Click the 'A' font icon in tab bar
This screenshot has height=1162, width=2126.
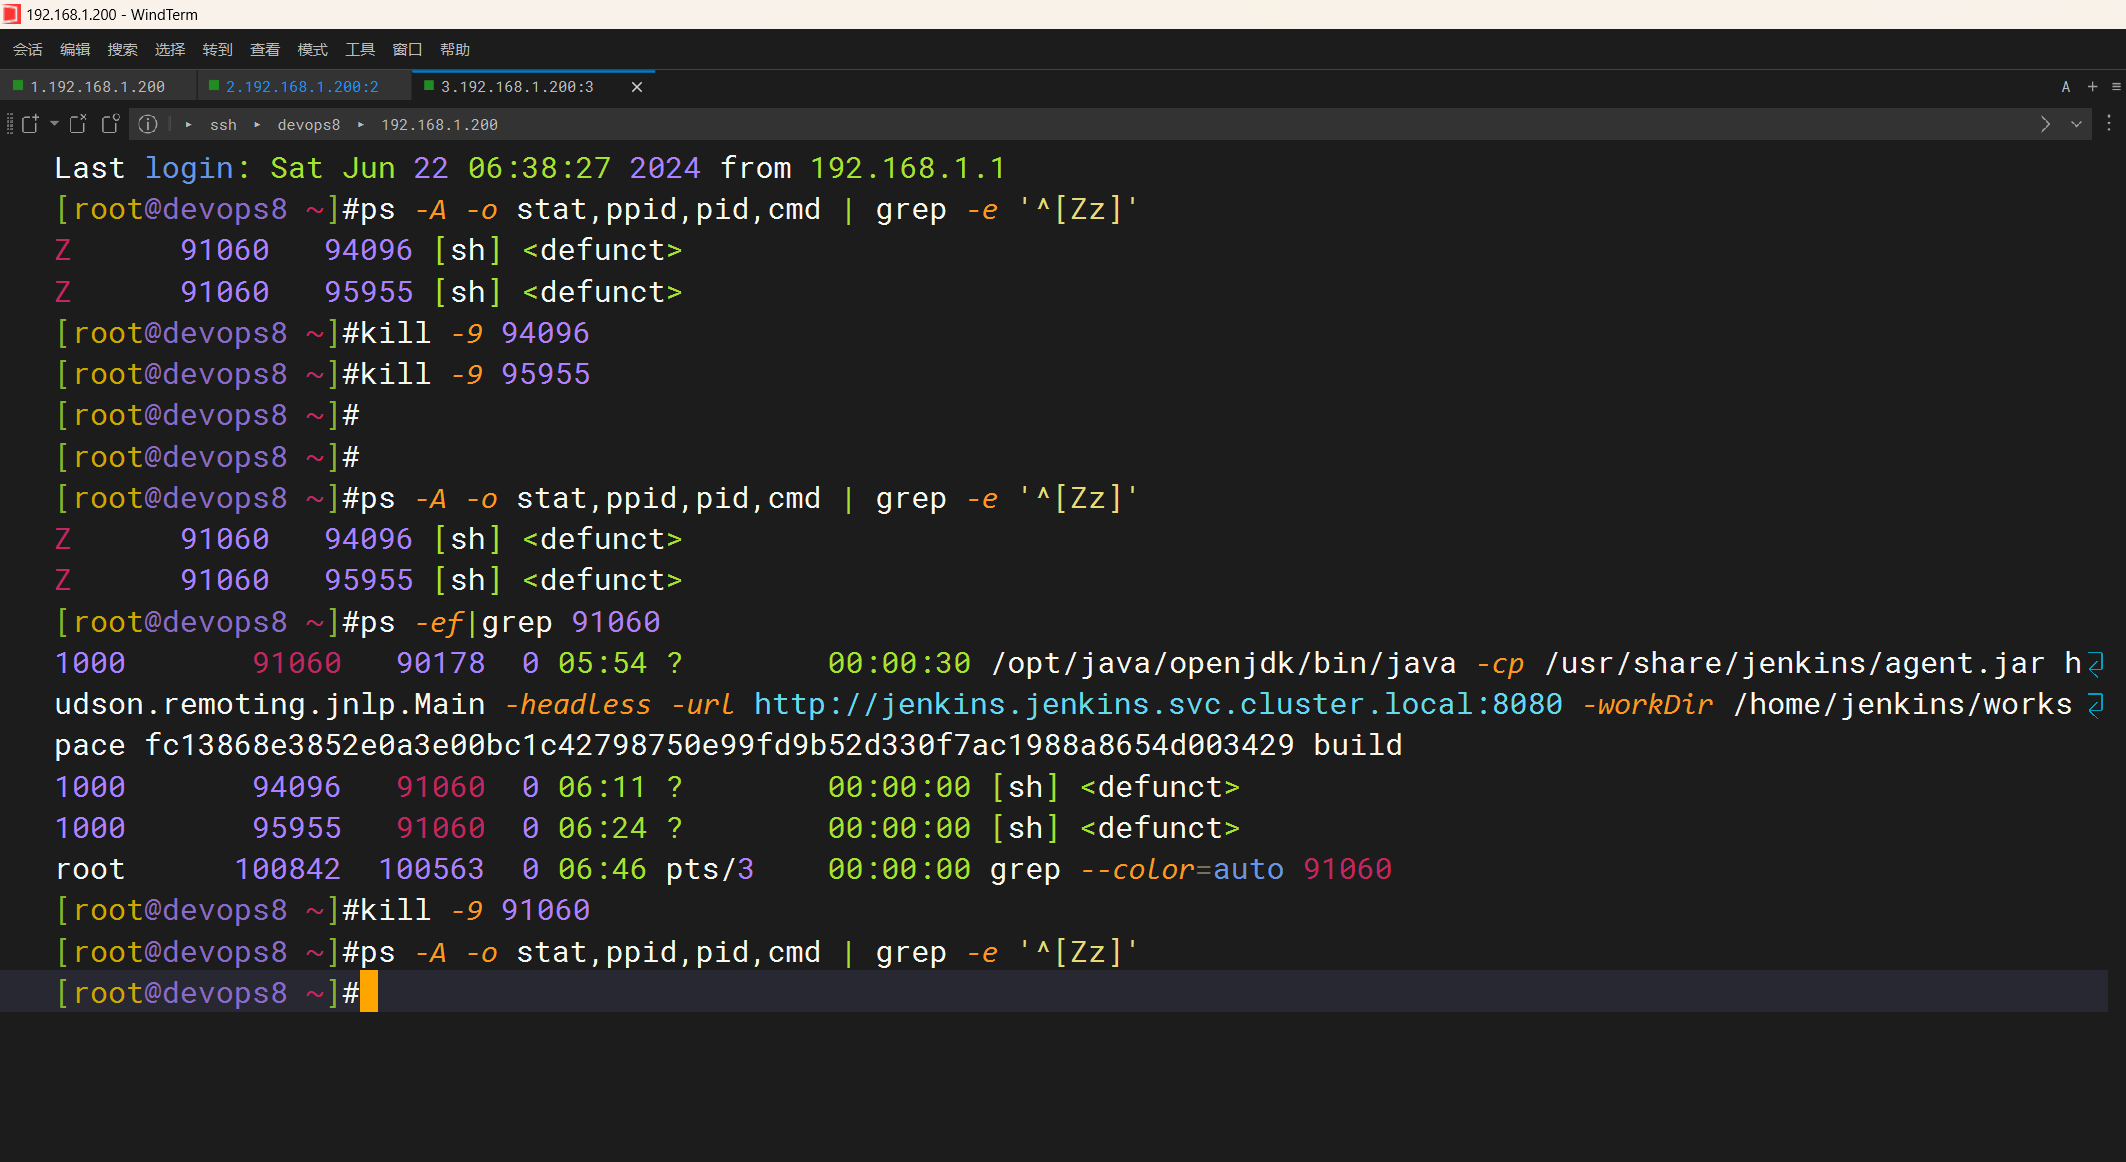pyautogui.click(x=2065, y=87)
